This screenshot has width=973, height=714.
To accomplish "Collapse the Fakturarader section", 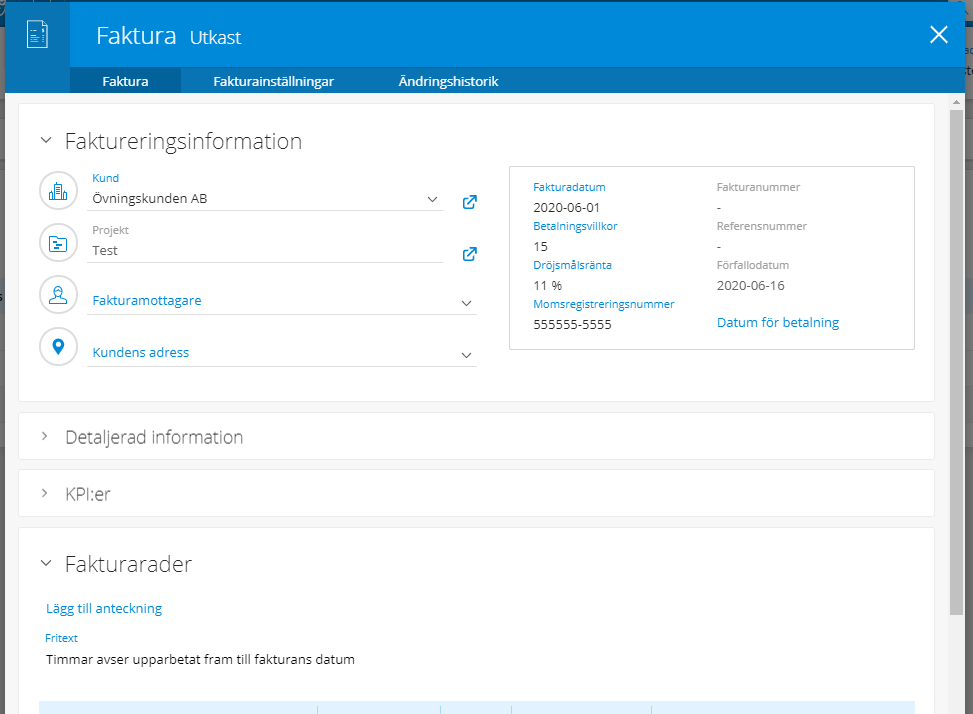I will [x=45, y=564].
